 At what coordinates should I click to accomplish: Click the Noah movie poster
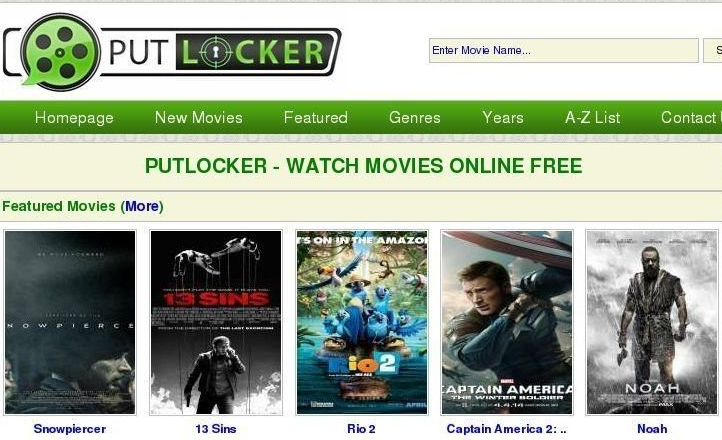pyautogui.click(x=652, y=322)
